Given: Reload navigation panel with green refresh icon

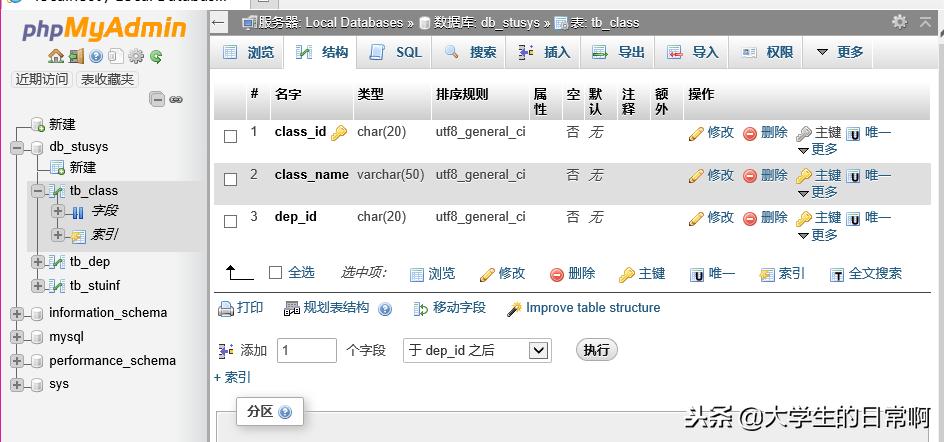Looking at the screenshot, I should (x=156, y=57).
